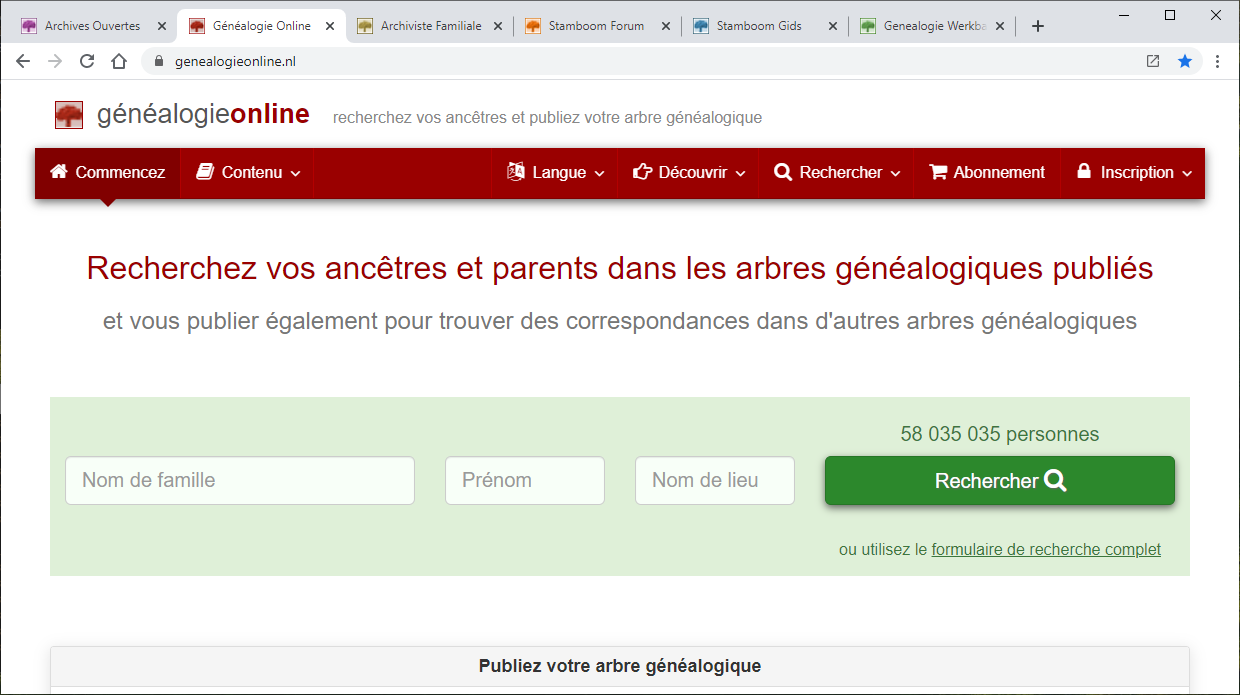This screenshot has width=1240, height=695.
Task: Switch to the Stamboom Gids tab
Action: point(765,26)
